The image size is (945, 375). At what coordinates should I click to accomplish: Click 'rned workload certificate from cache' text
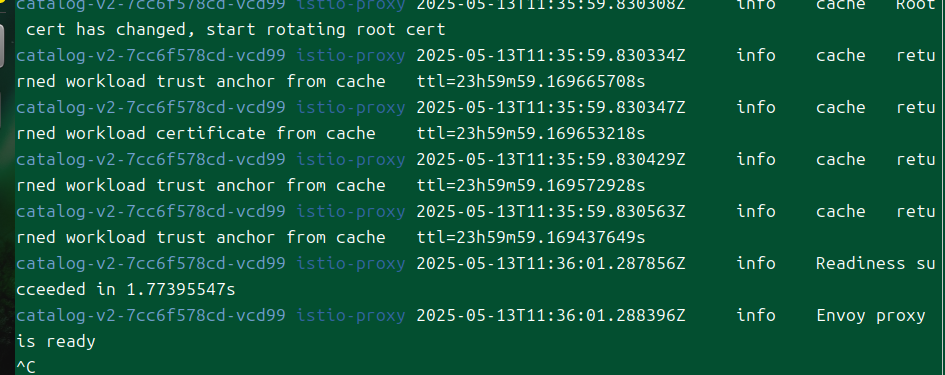tap(196, 133)
